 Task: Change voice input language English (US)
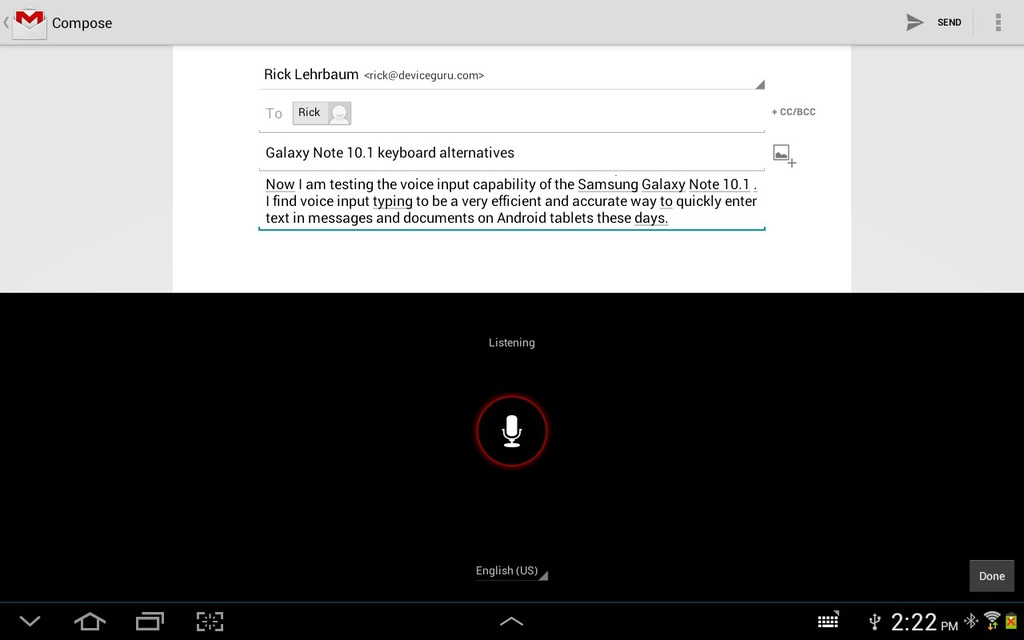(511, 571)
